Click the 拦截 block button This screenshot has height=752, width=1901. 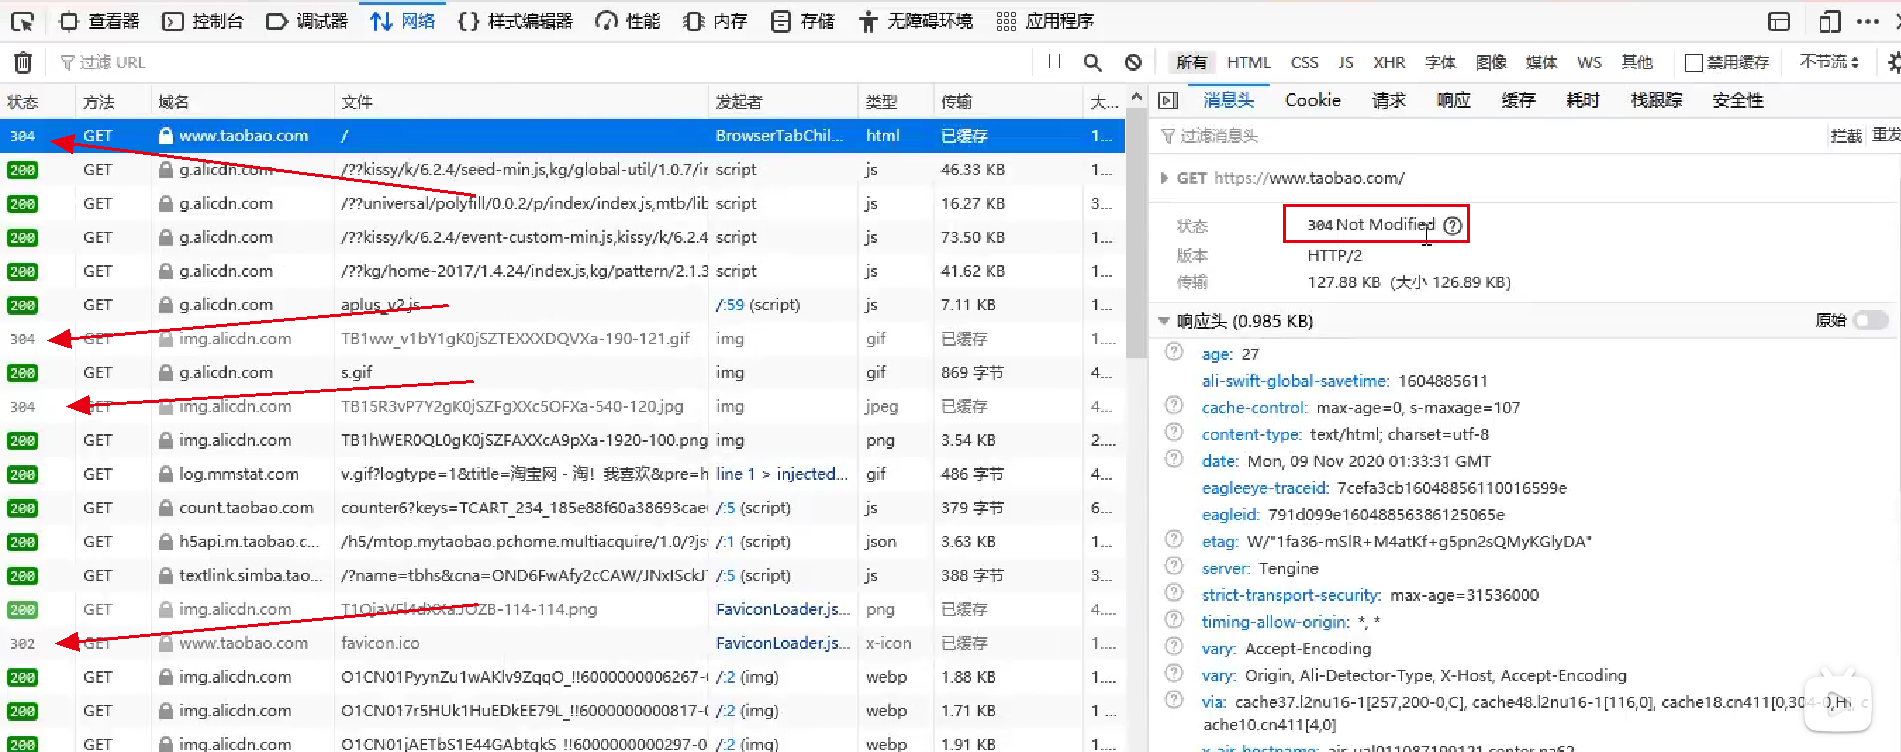pos(1846,136)
